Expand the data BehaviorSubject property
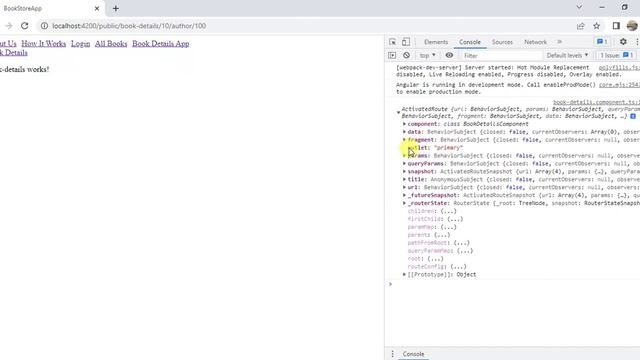 404,132
